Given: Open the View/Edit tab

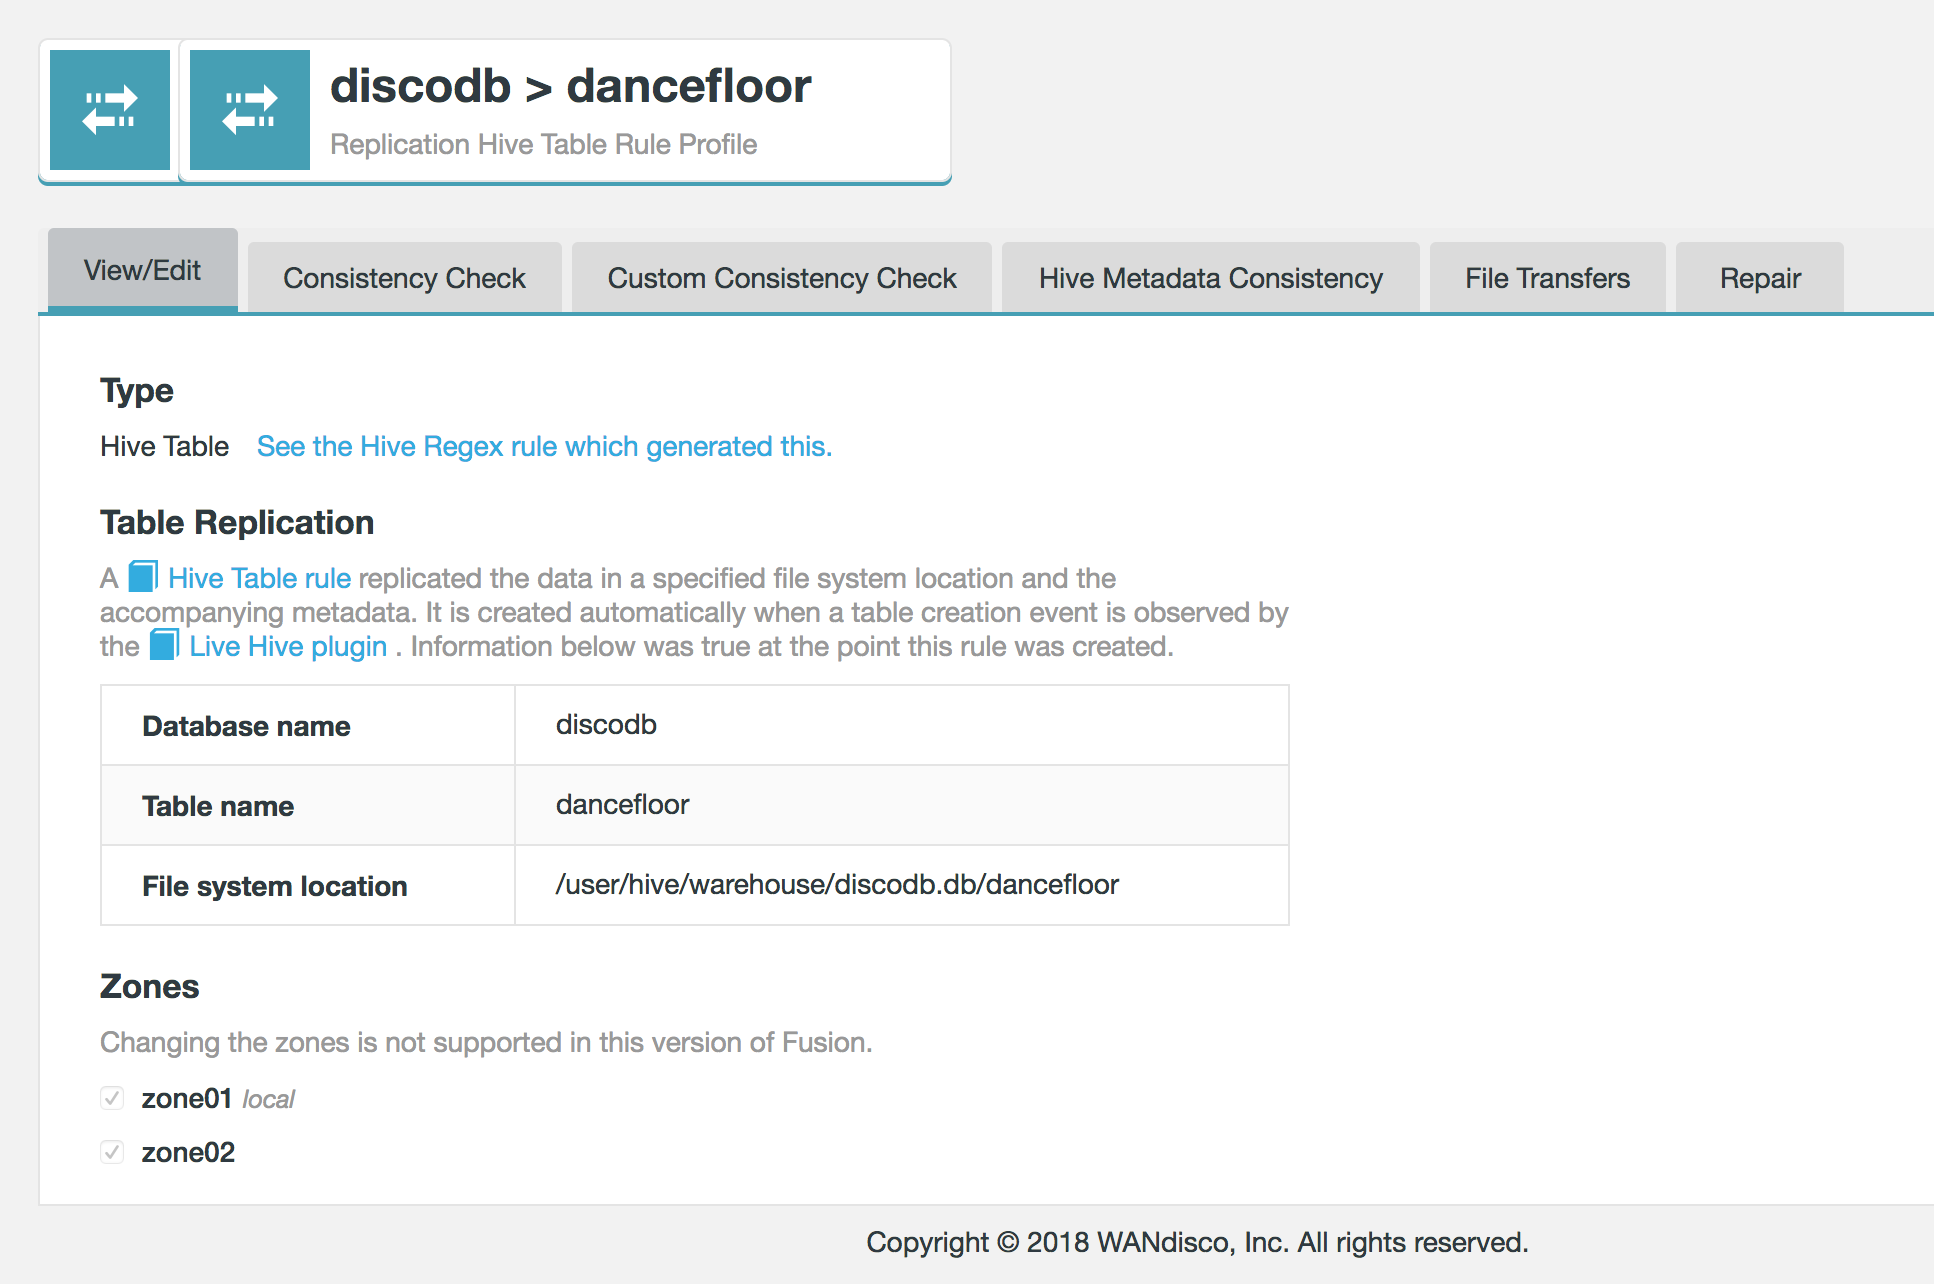Looking at the screenshot, I should 143,271.
